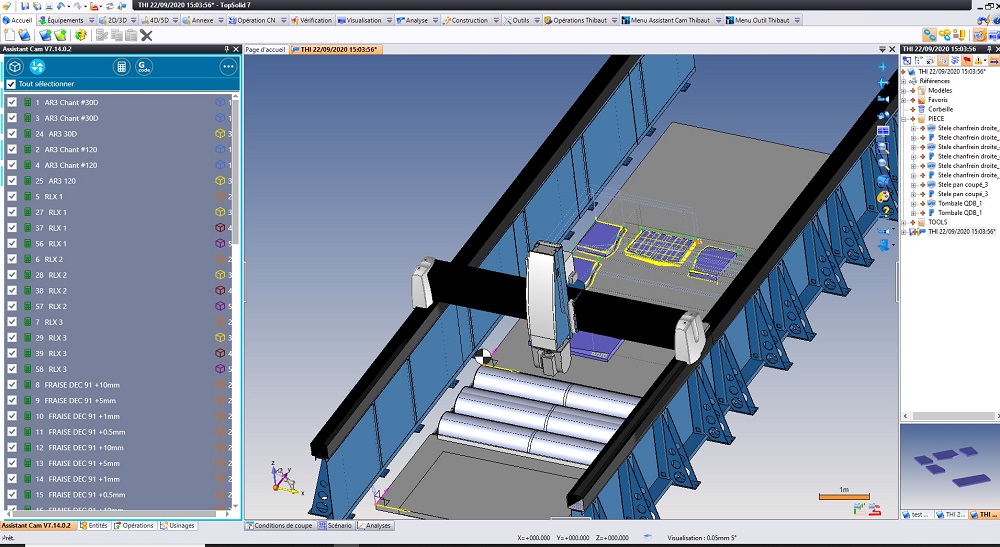1000x547 pixels.
Task: Uncheck the AR3 Chant #30D operation 1 checkbox
Action: [x=12, y=102]
